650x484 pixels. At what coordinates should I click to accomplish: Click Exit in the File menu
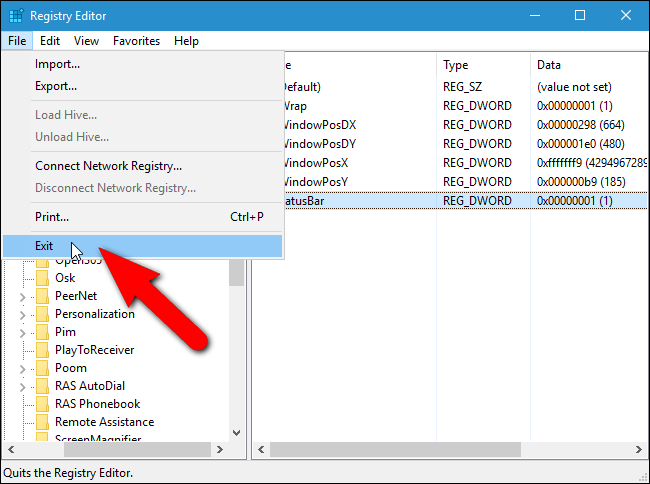pyautogui.click(x=142, y=246)
